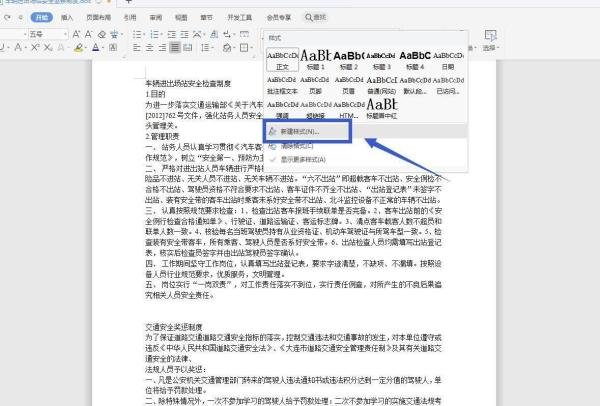Apply the 标题 4 style

pyautogui.click(x=415, y=60)
